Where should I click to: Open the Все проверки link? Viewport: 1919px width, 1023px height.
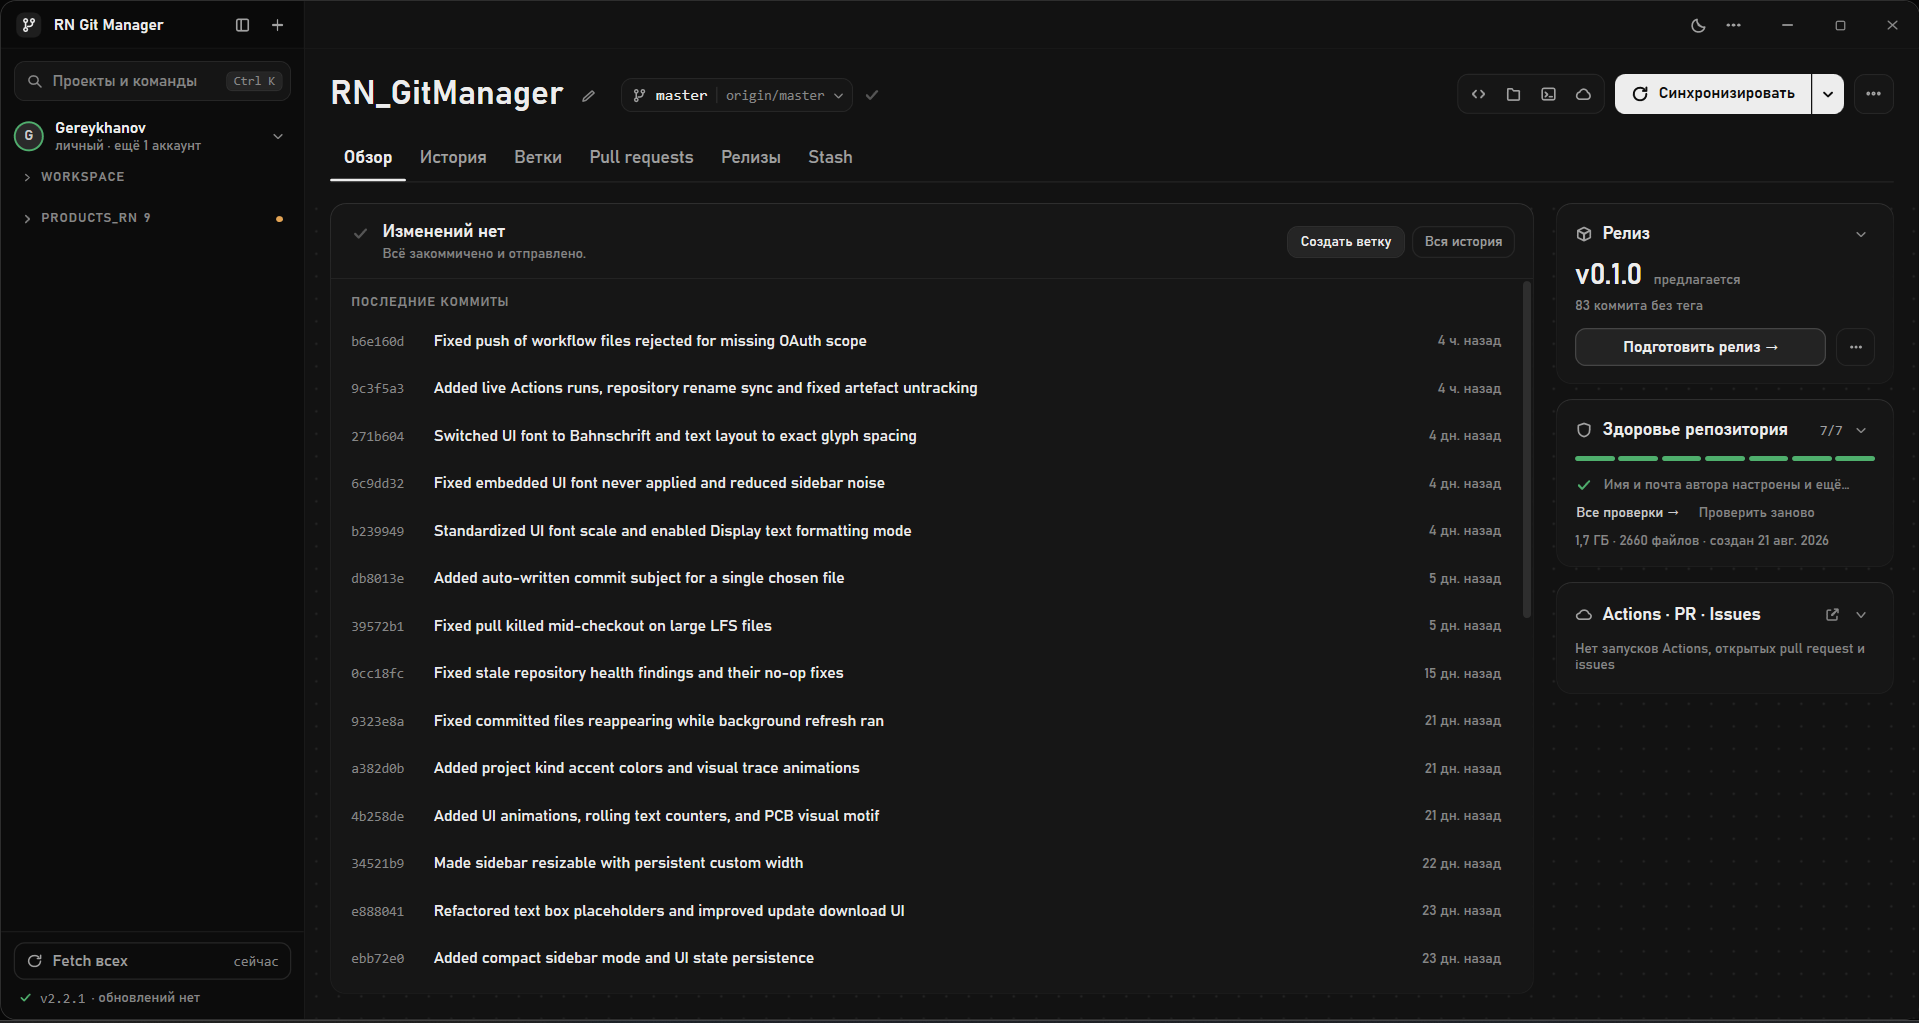click(1627, 512)
